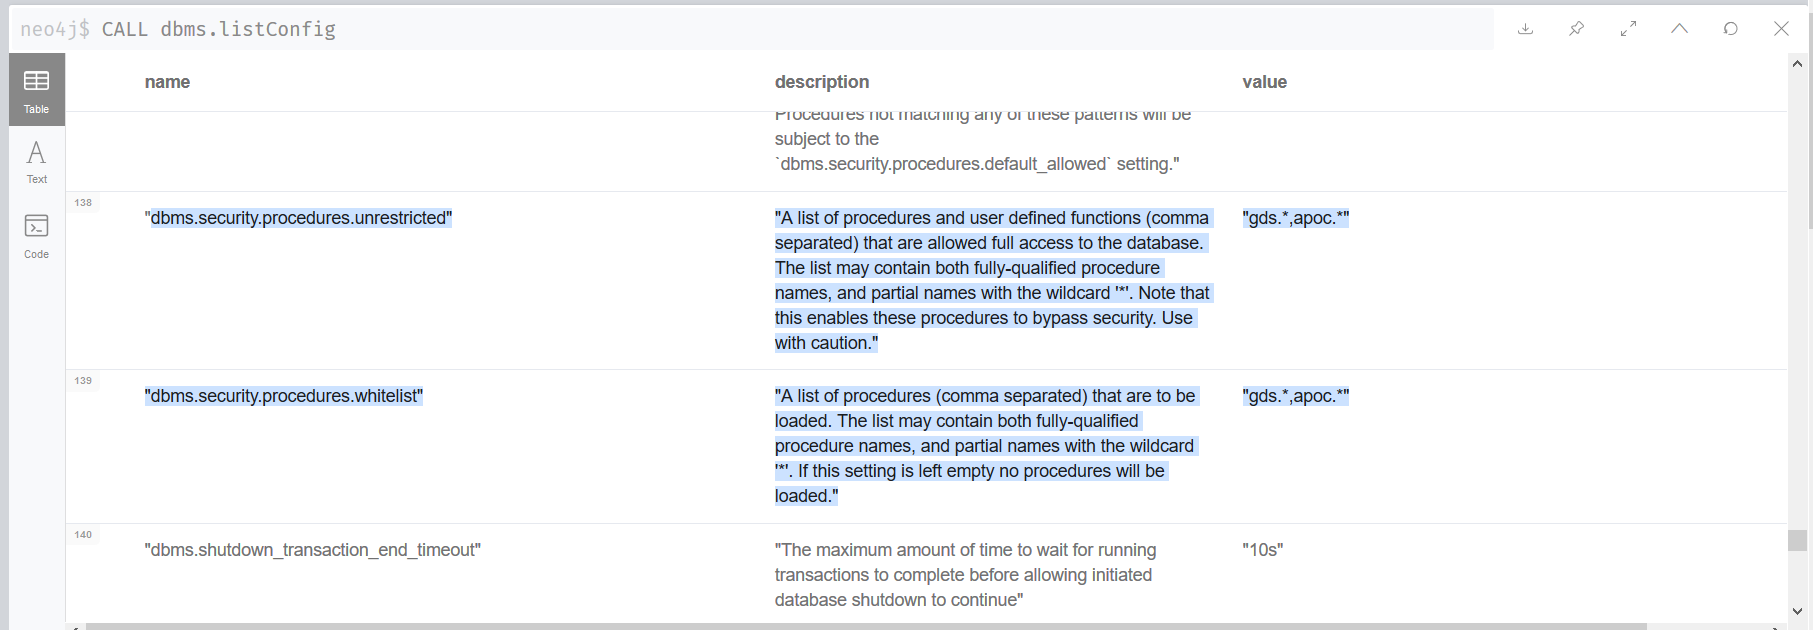Select the Table result view
Viewport: 1813px width, 630px height.
tap(36, 89)
